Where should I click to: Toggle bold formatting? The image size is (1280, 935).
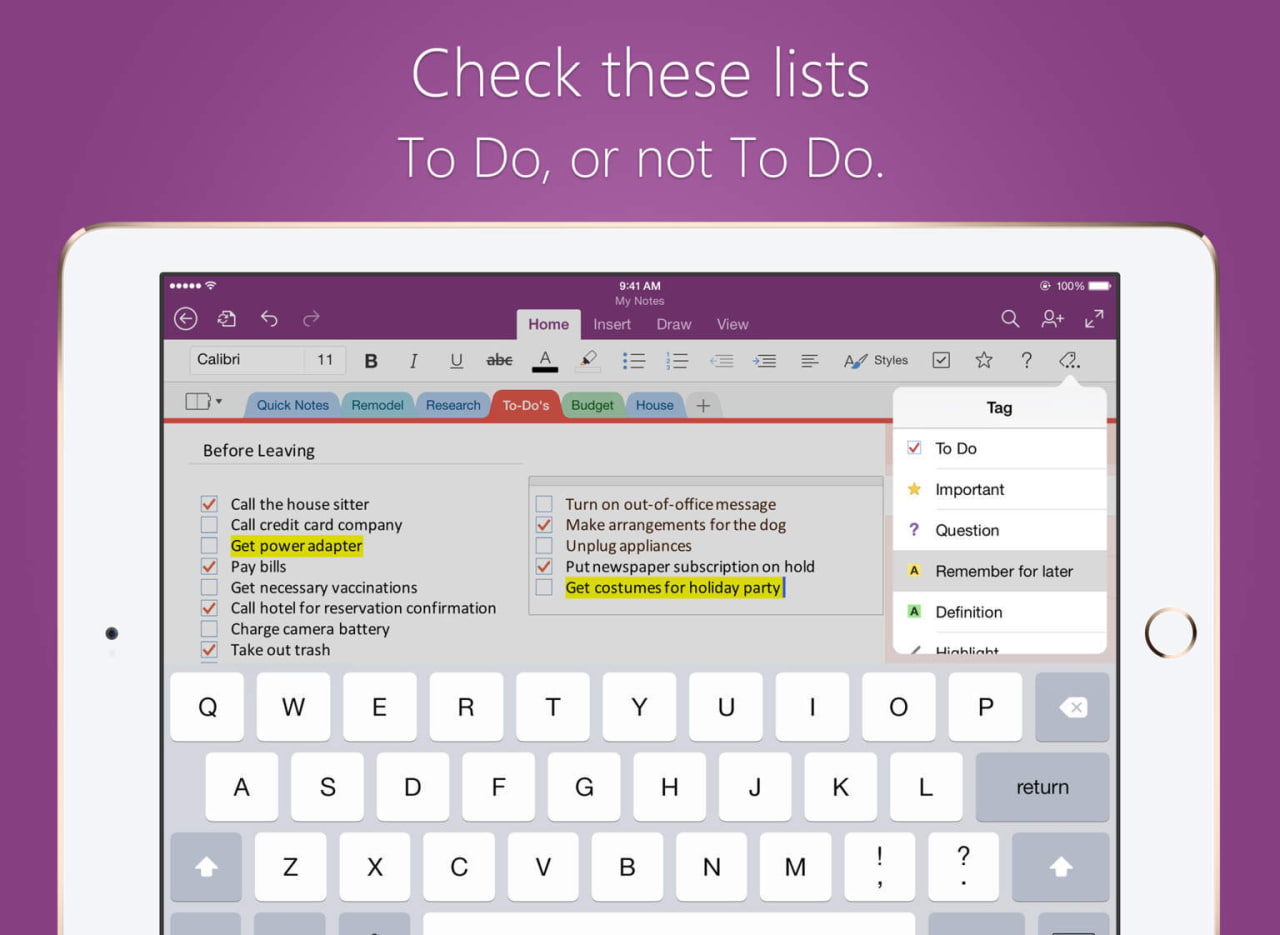click(x=371, y=361)
